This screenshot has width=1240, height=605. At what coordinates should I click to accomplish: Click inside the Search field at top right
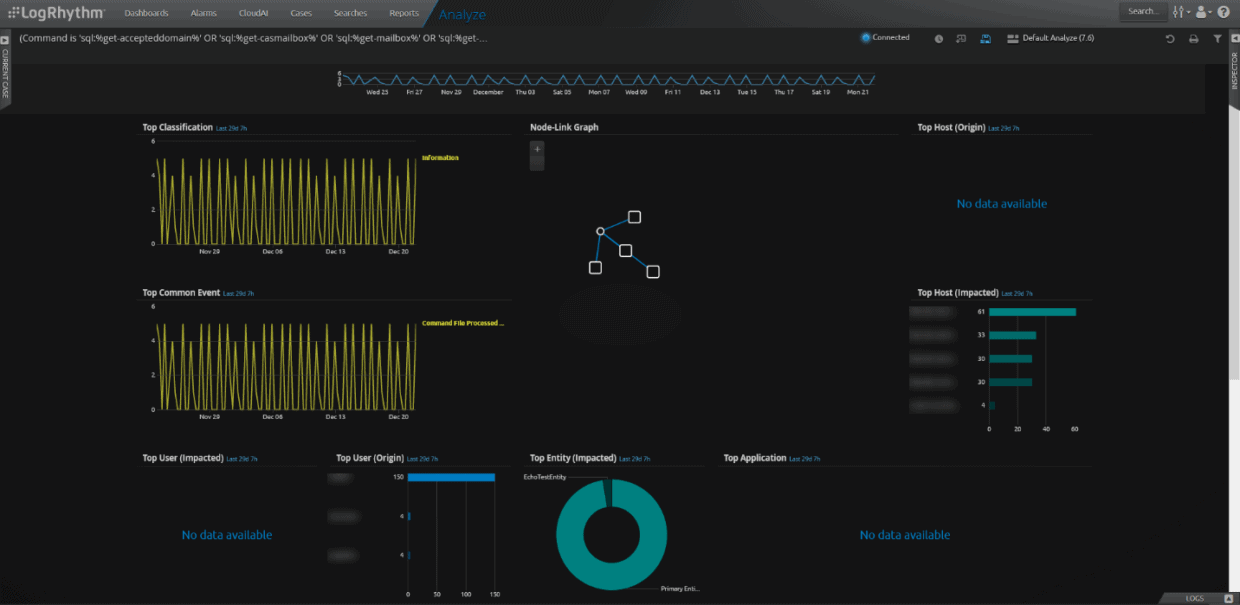[1143, 12]
